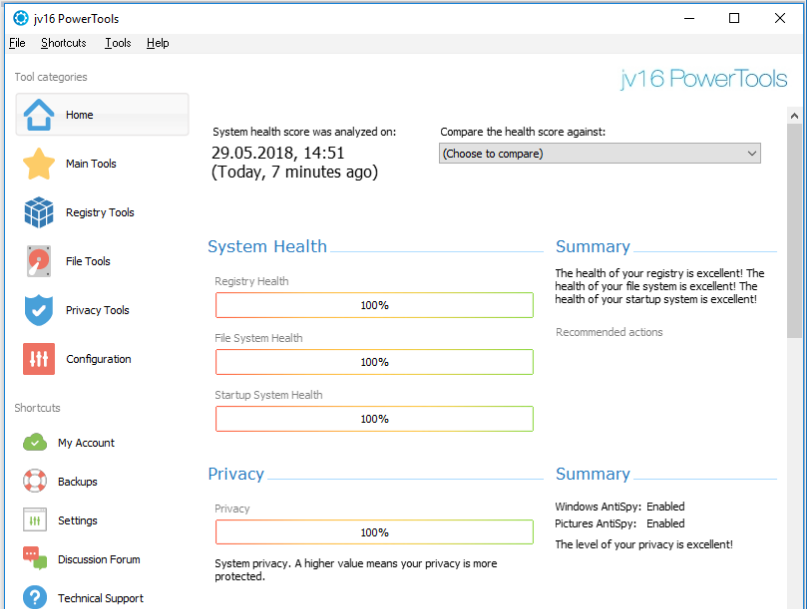Image resolution: width=807 pixels, height=609 pixels.
Task: Click the Registry Health progress bar
Action: 374,305
